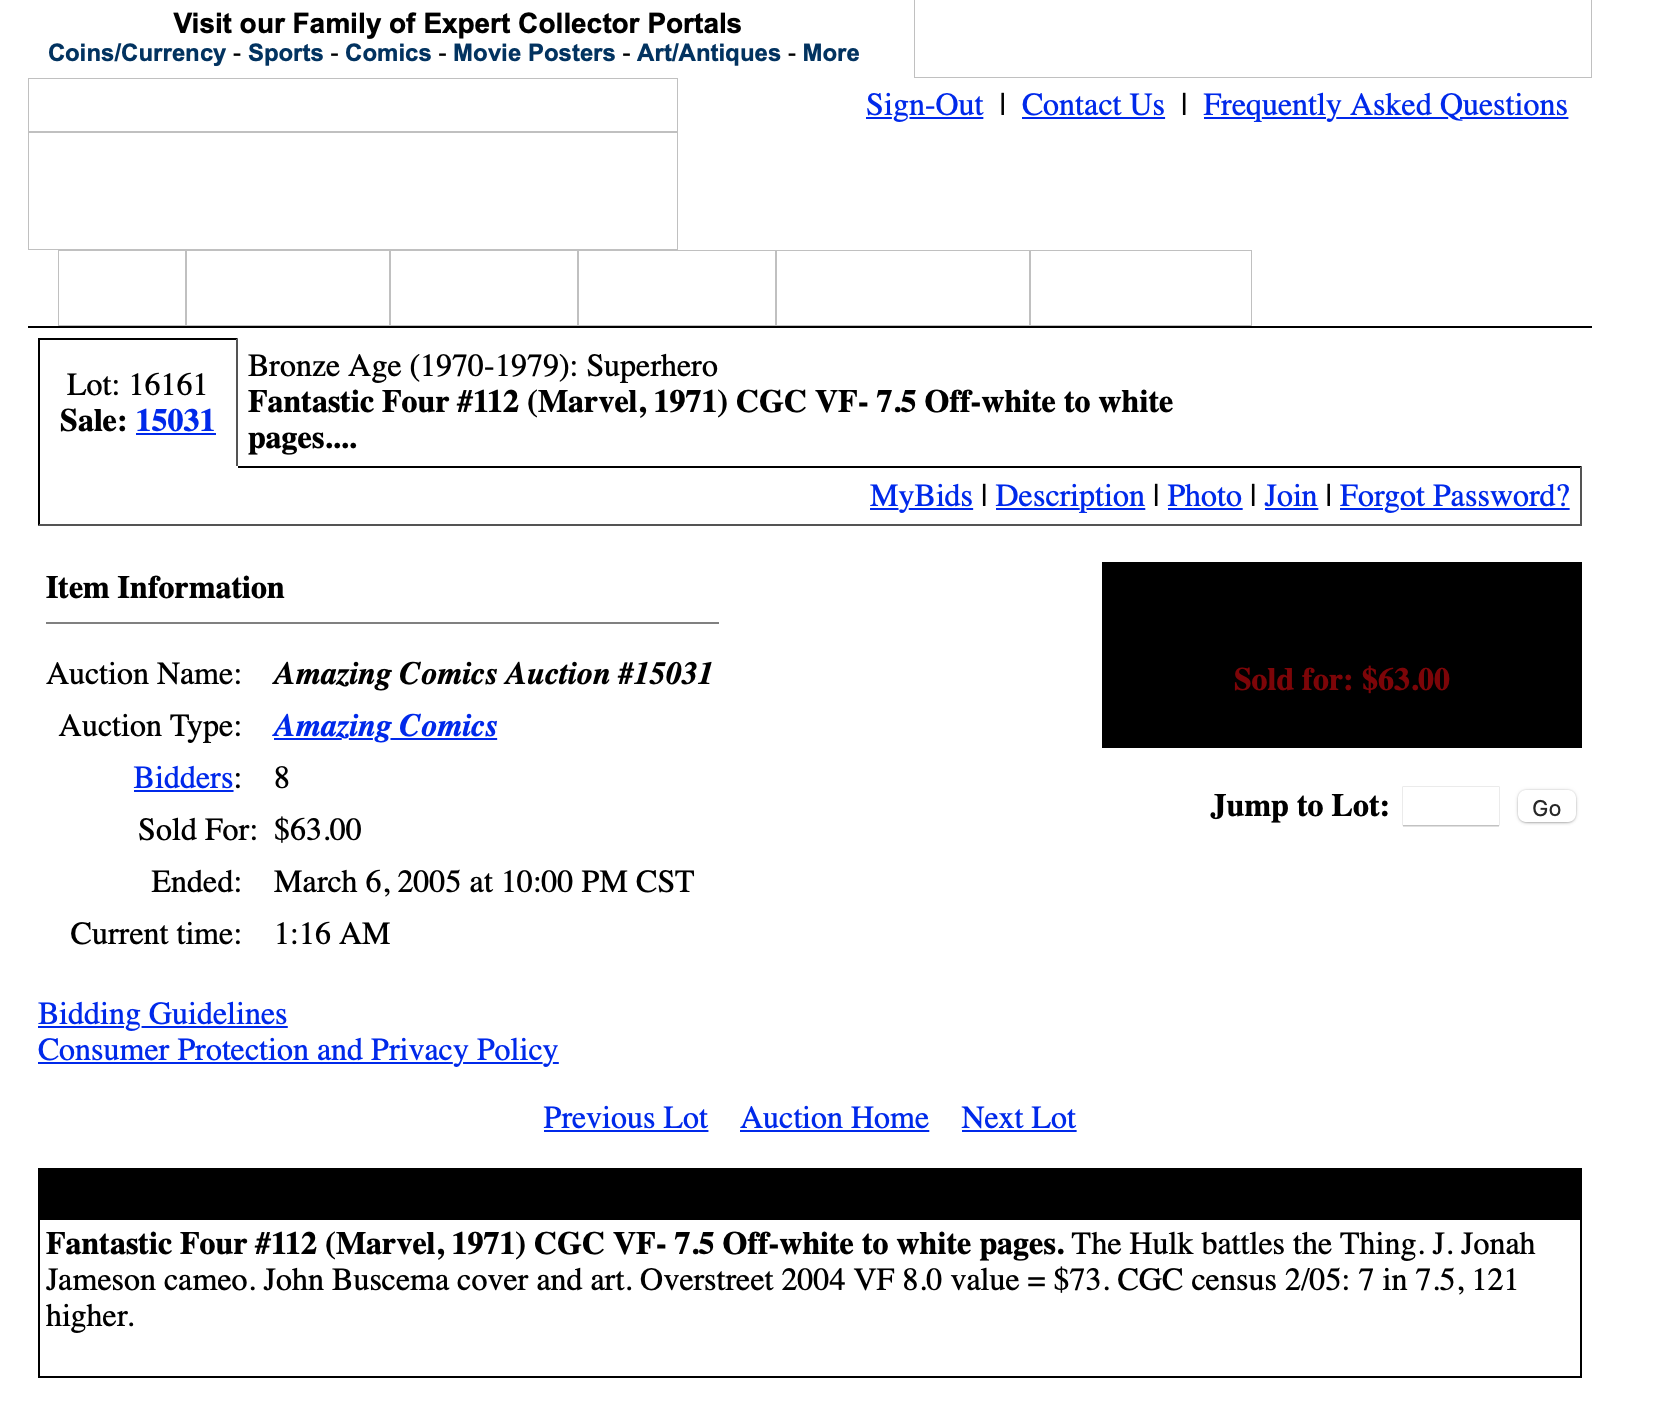Image resolution: width=1678 pixels, height=1404 pixels.
Task: Open the Coins/Currency portal link
Action: click(x=137, y=53)
